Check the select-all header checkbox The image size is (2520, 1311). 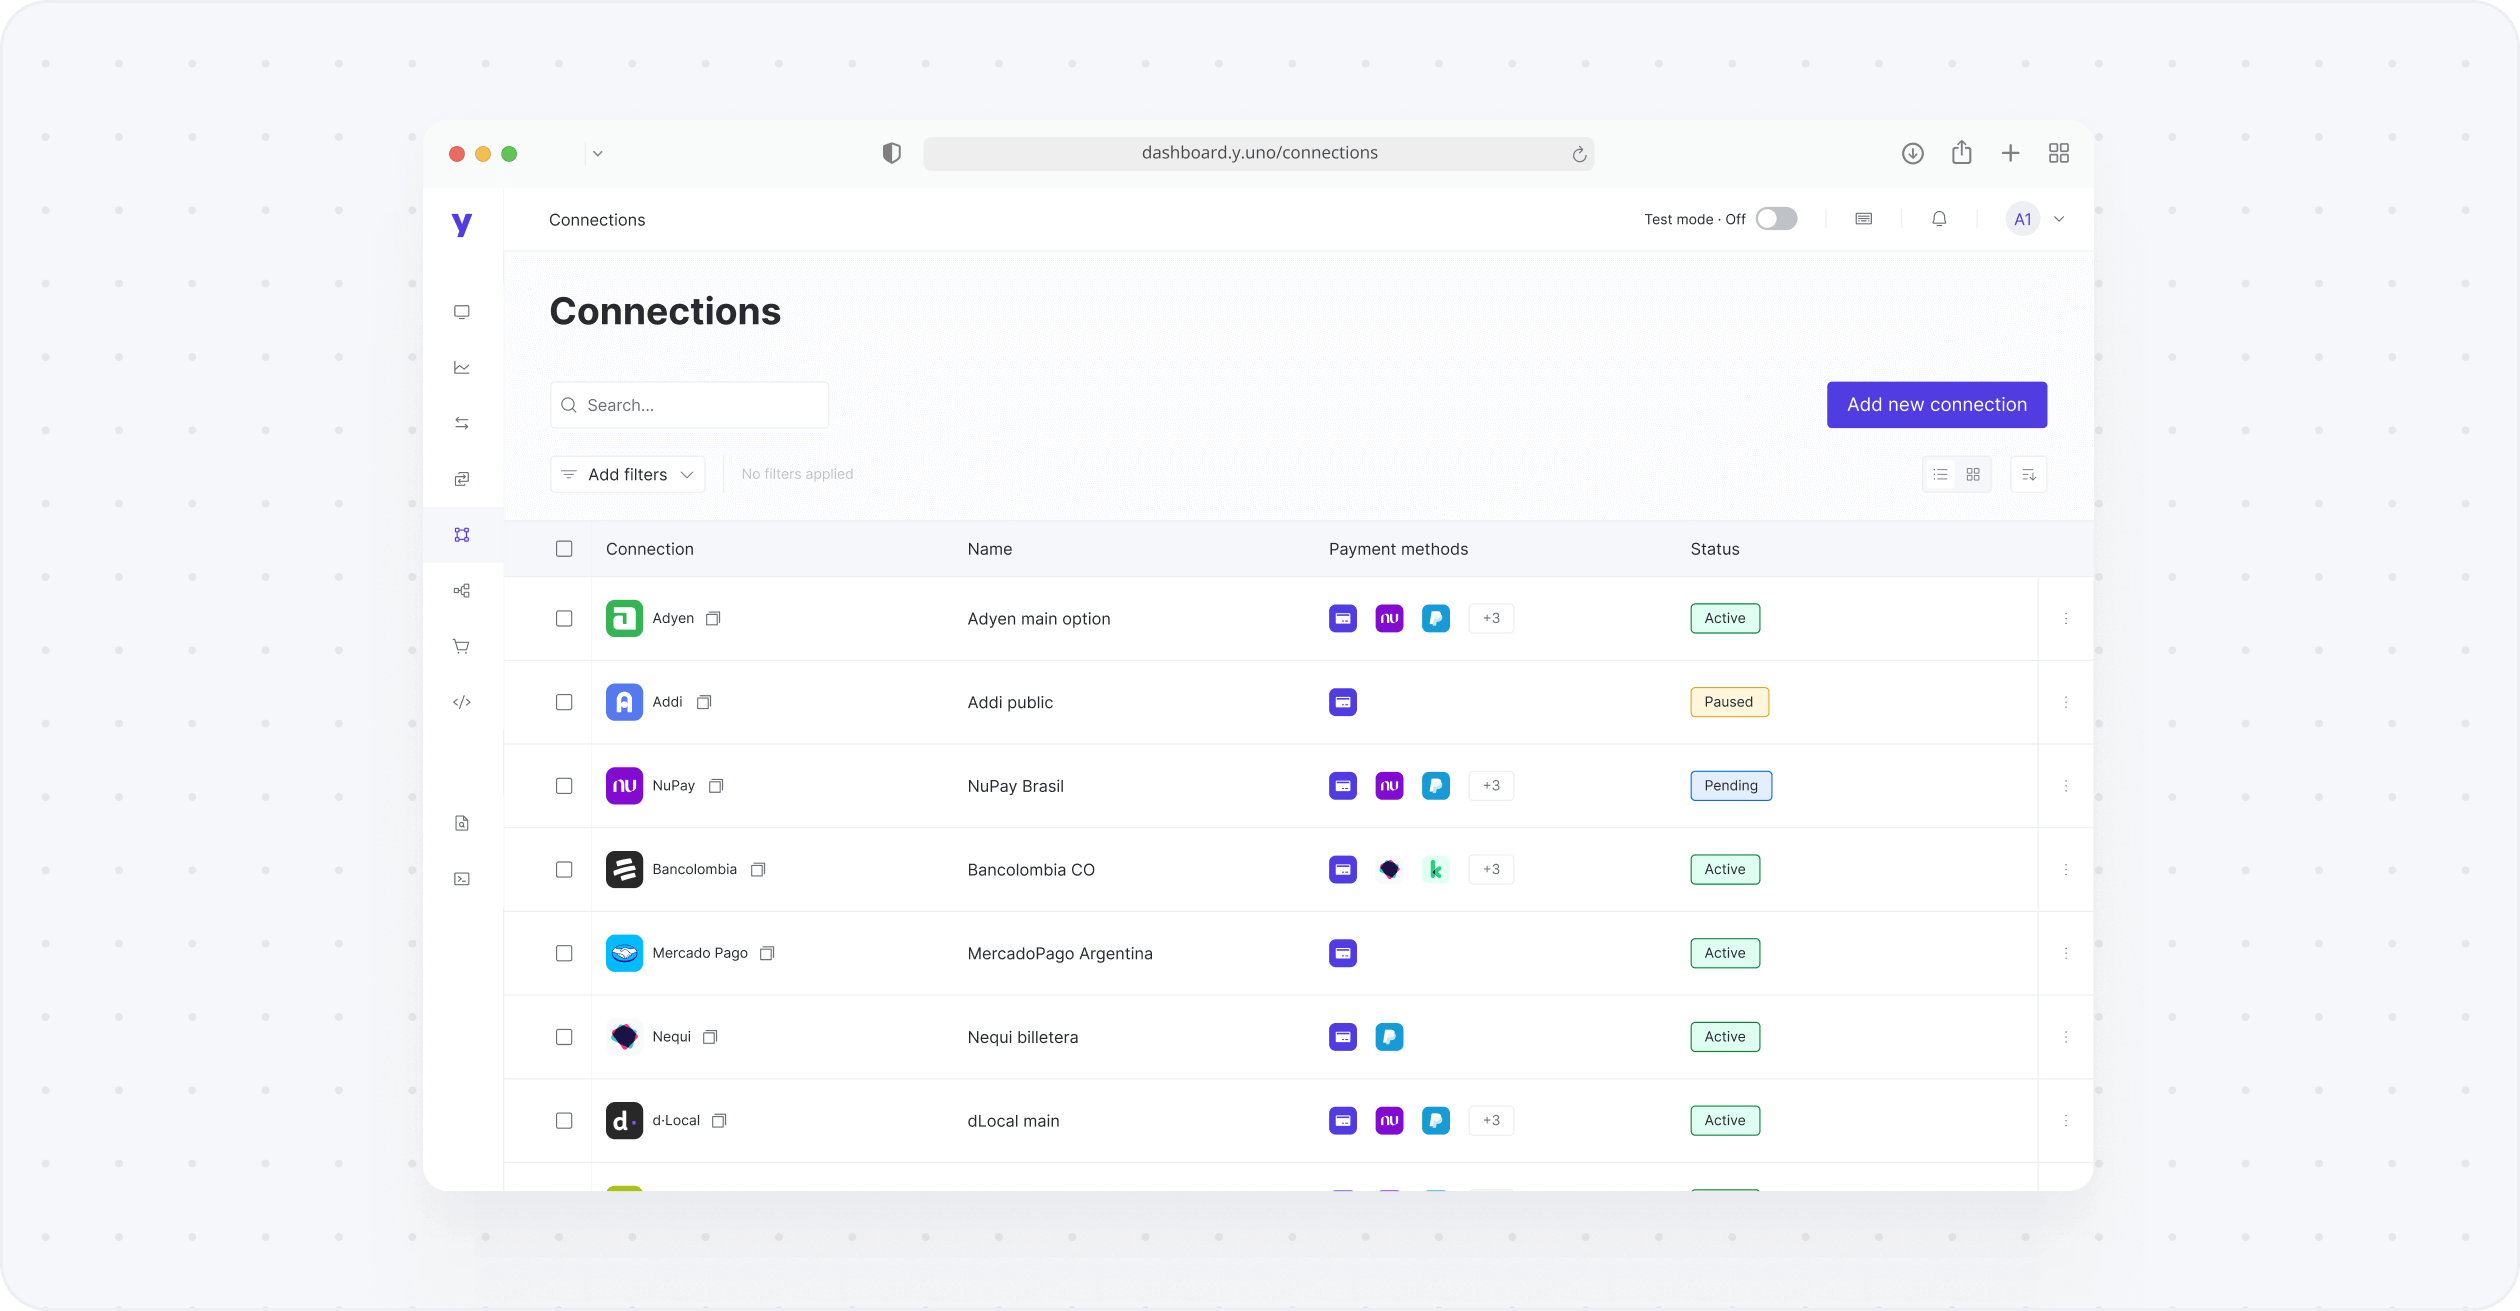564,549
